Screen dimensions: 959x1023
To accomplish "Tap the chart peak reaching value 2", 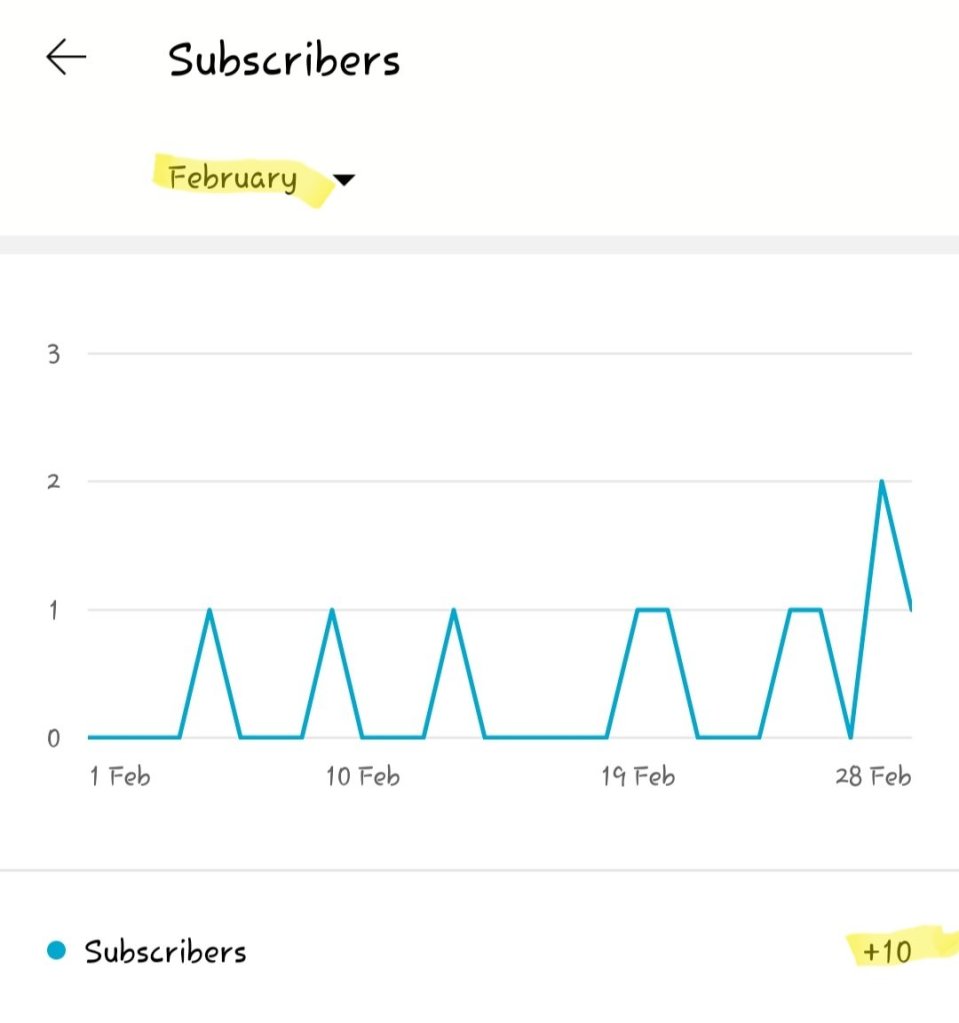I will click(881, 482).
